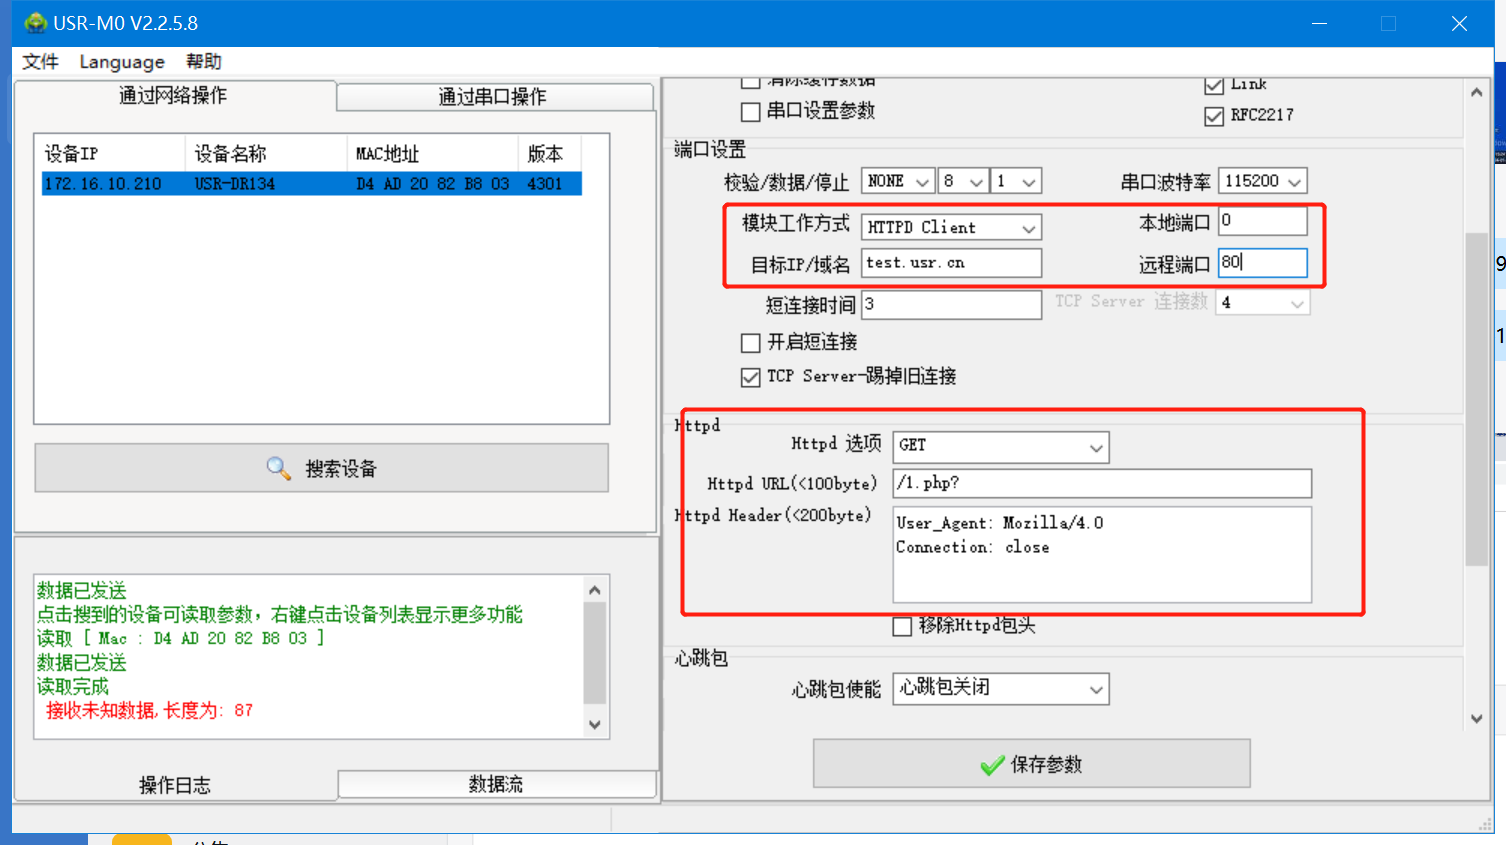Open the stop bits dropdown showing 1

click(1016, 181)
